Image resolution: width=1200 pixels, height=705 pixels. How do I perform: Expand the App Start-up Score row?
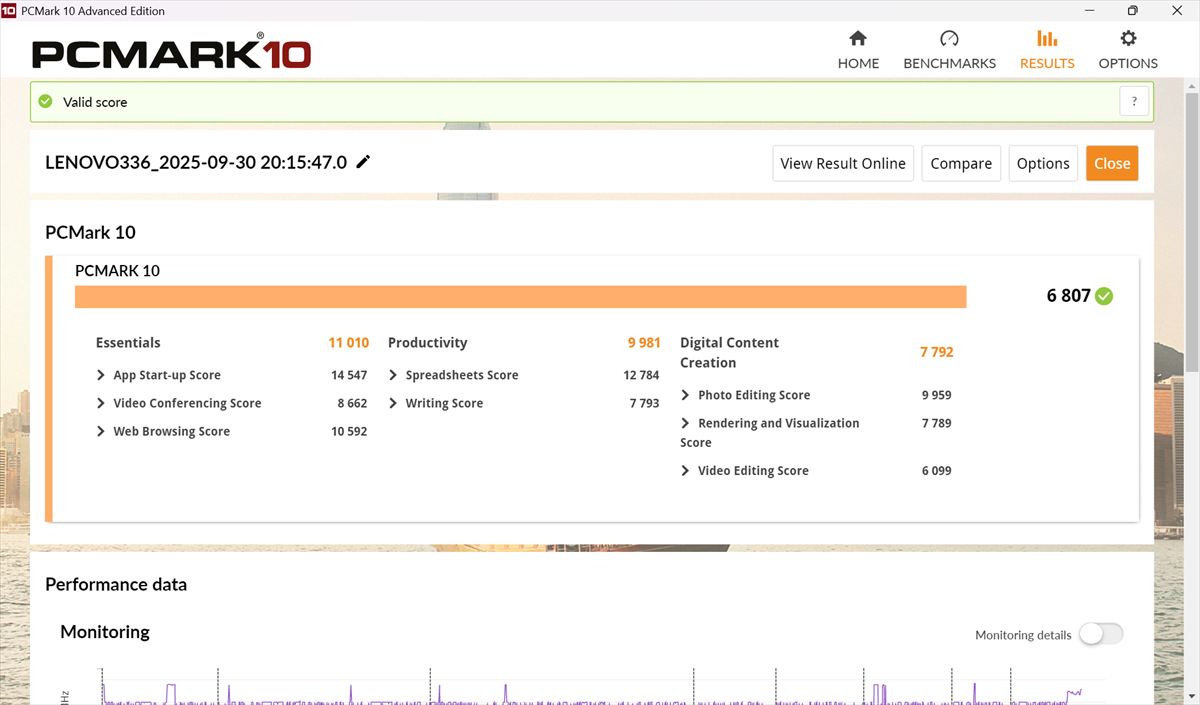(x=101, y=375)
